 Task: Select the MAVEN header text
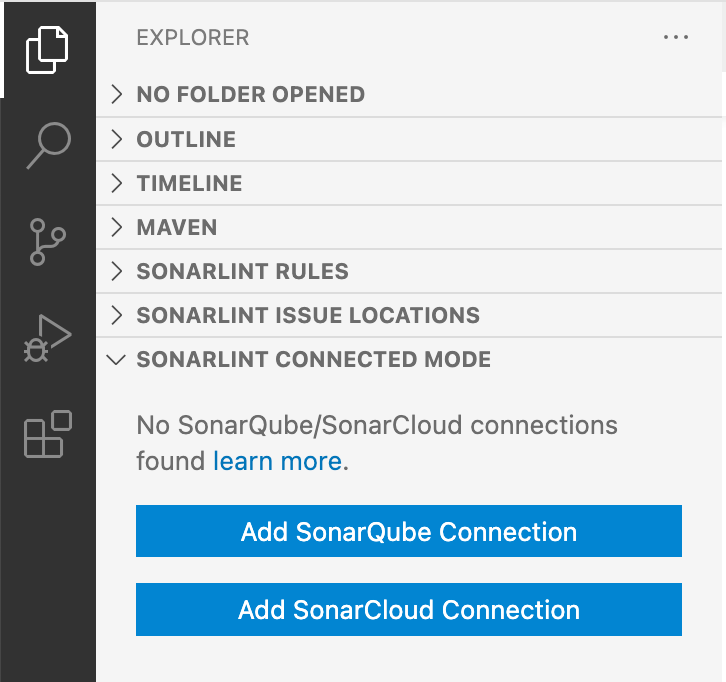(177, 227)
